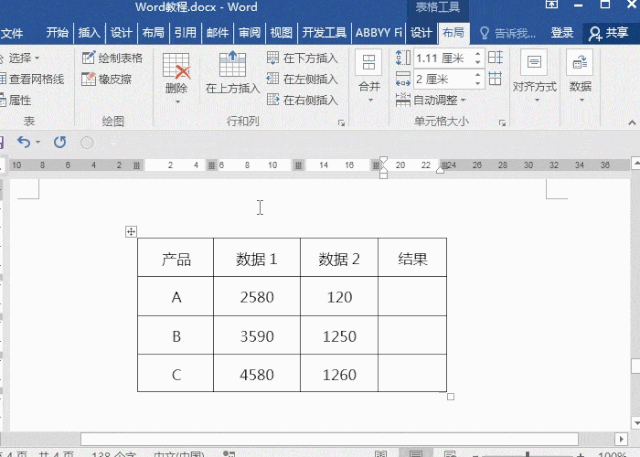Click the AutoFit (自动调整) icon
This screenshot has height=457, width=640.
(x=402, y=100)
